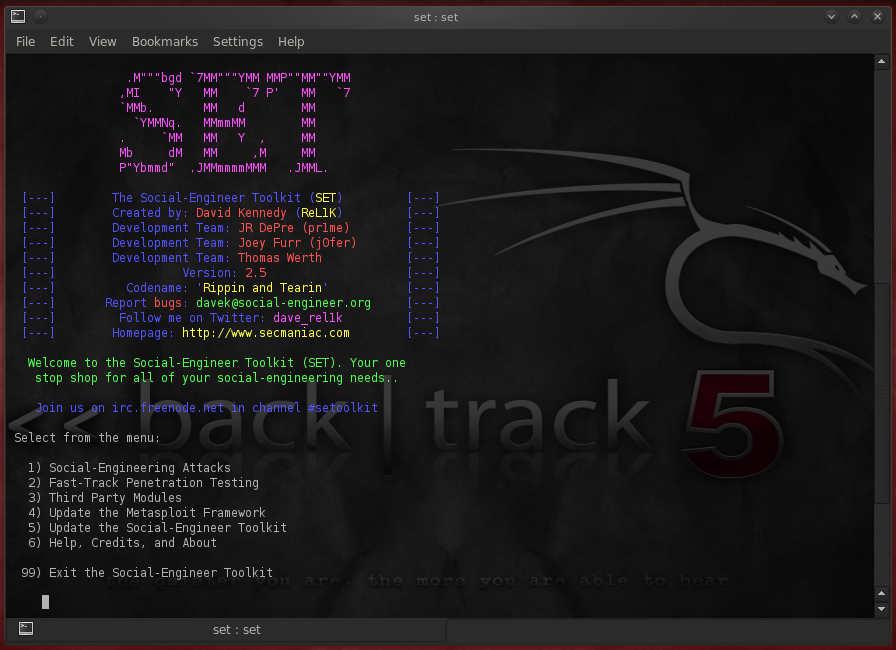This screenshot has height=650, width=896.
Task: Open the Help menu
Action: (291, 42)
